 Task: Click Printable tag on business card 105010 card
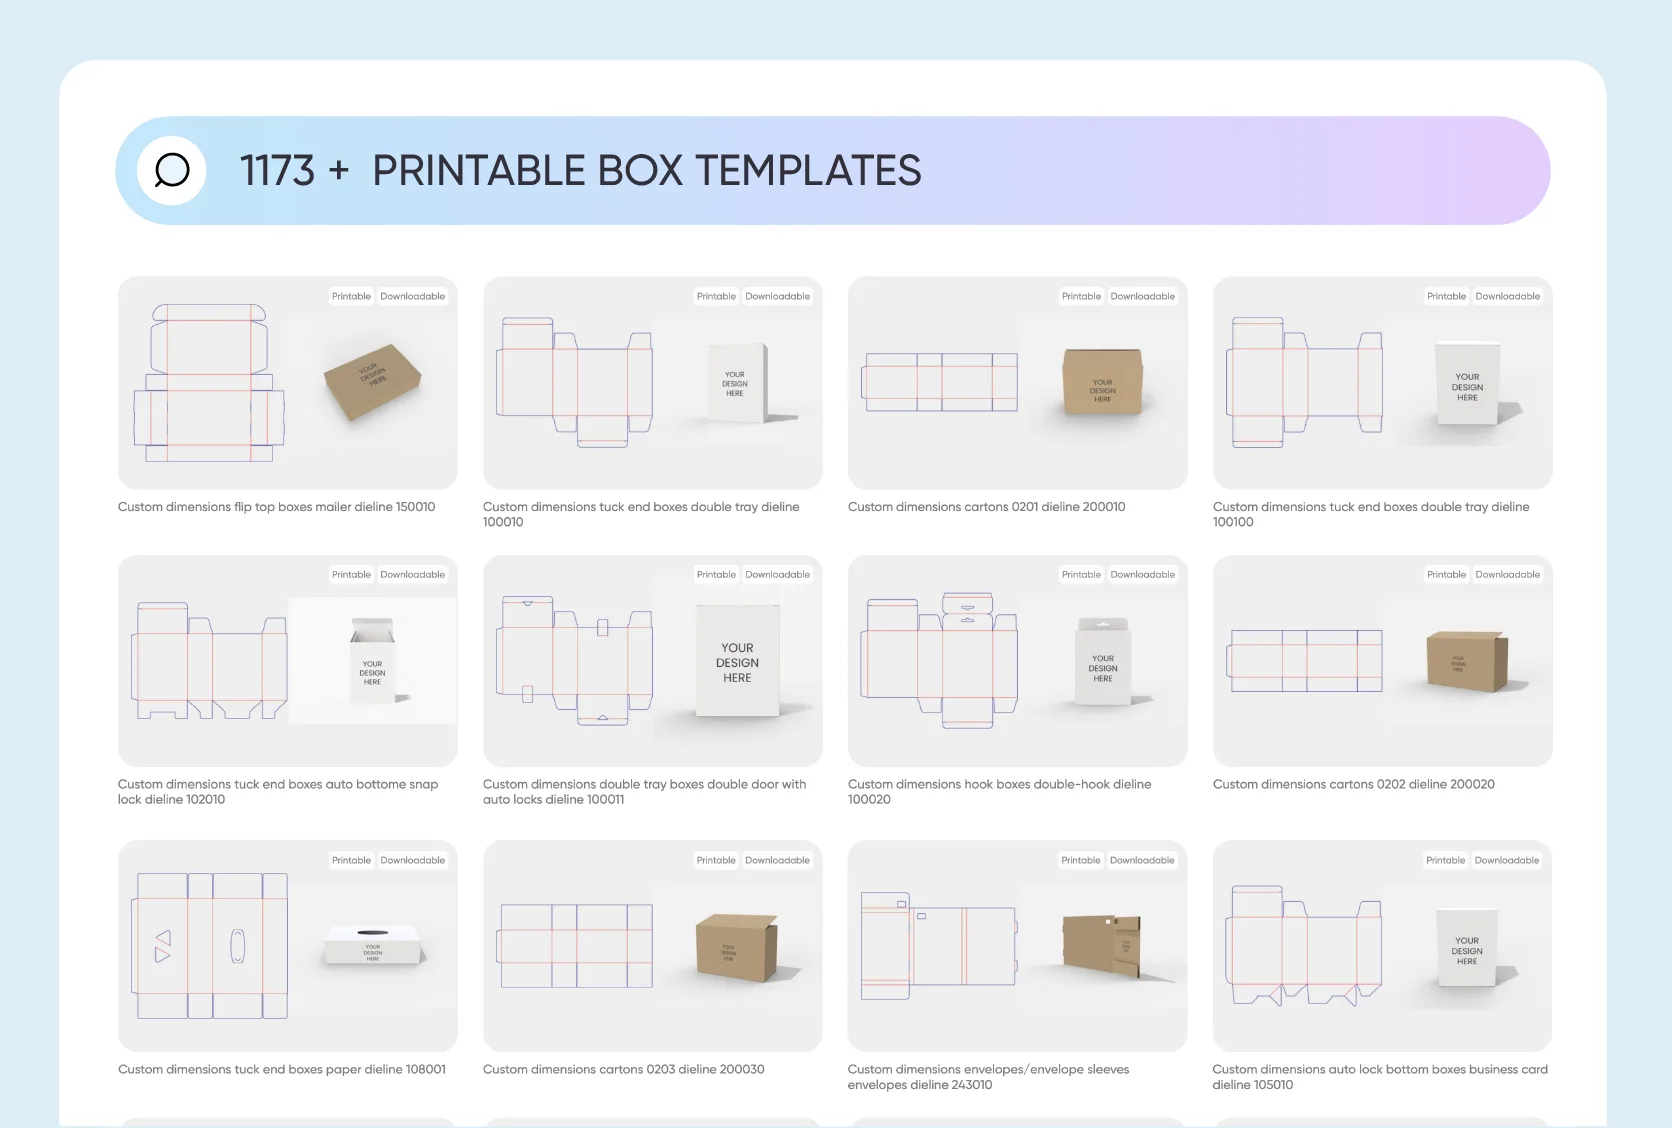(1446, 860)
